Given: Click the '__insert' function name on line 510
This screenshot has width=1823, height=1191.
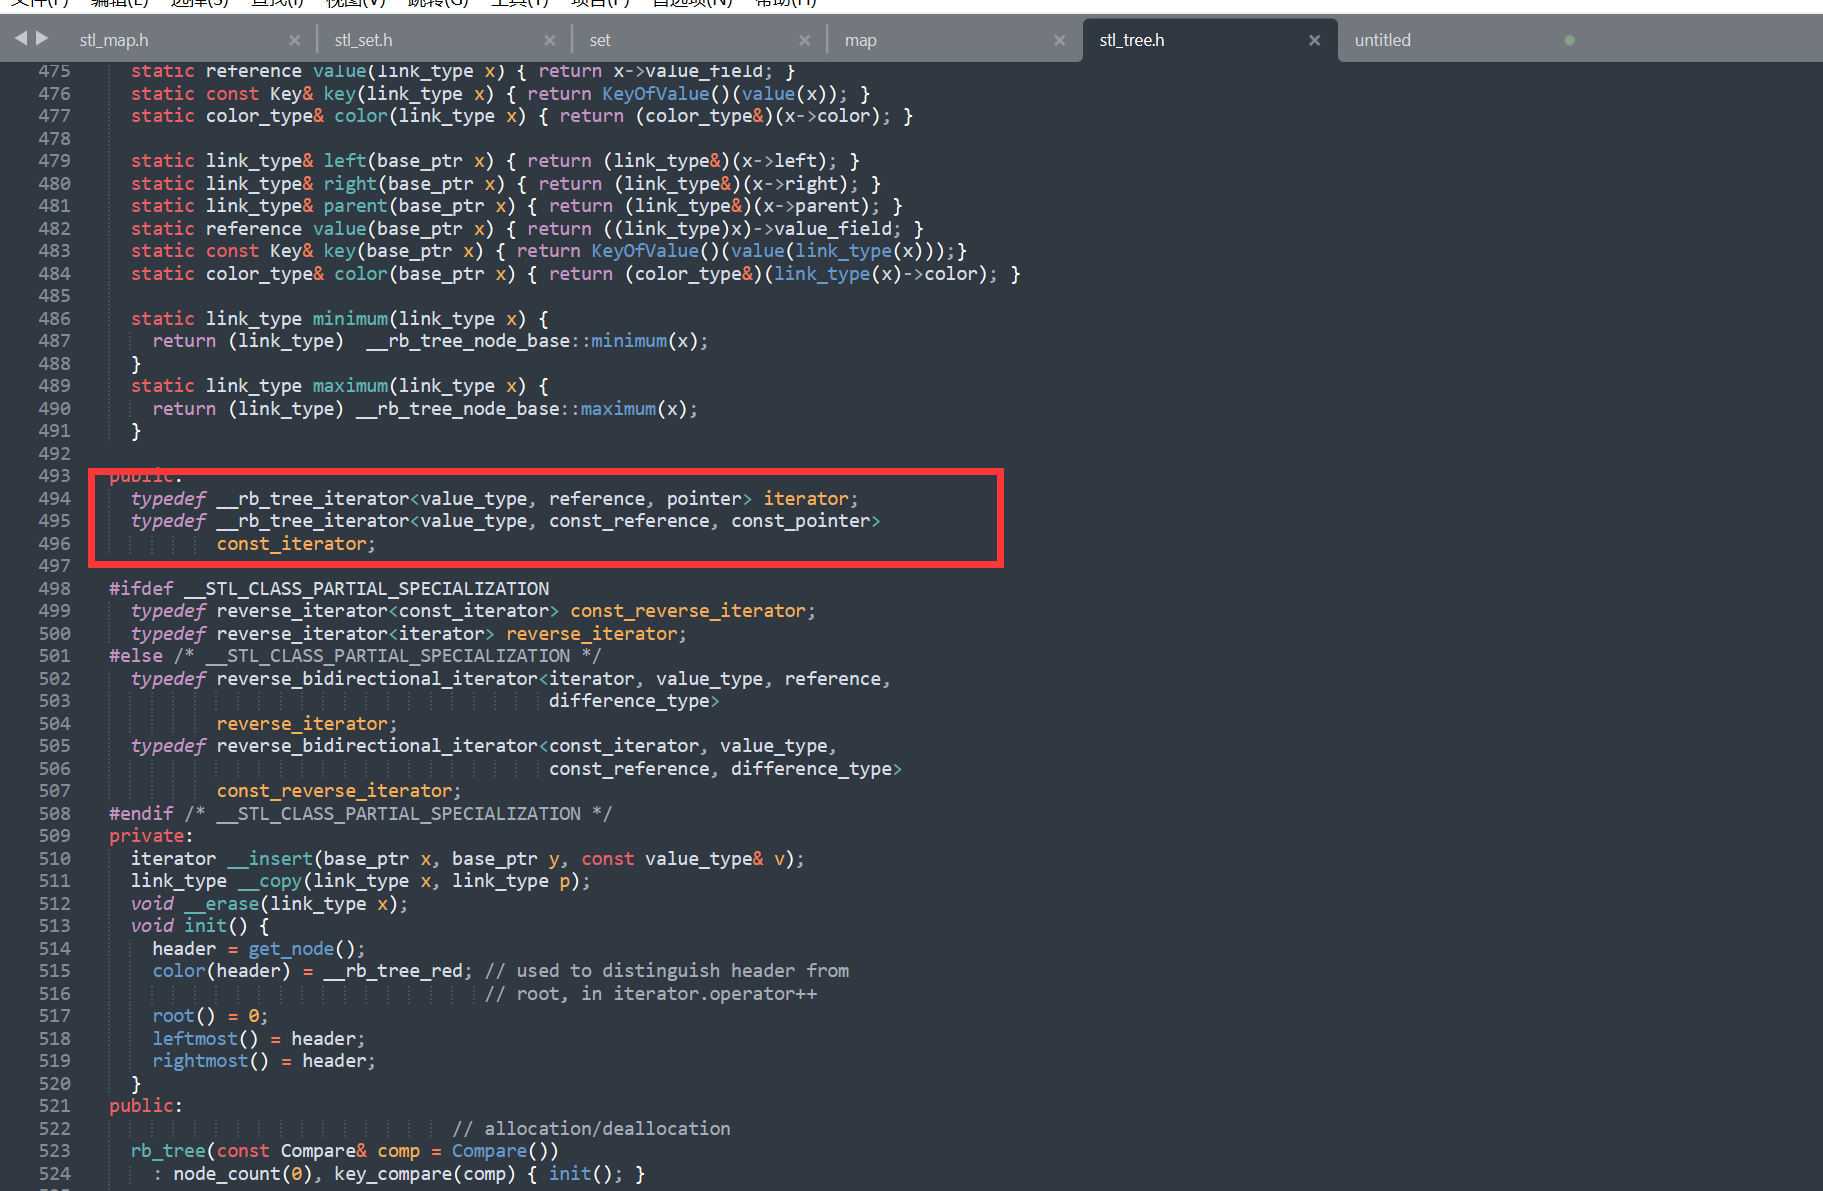Looking at the screenshot, I should (270, 859).
